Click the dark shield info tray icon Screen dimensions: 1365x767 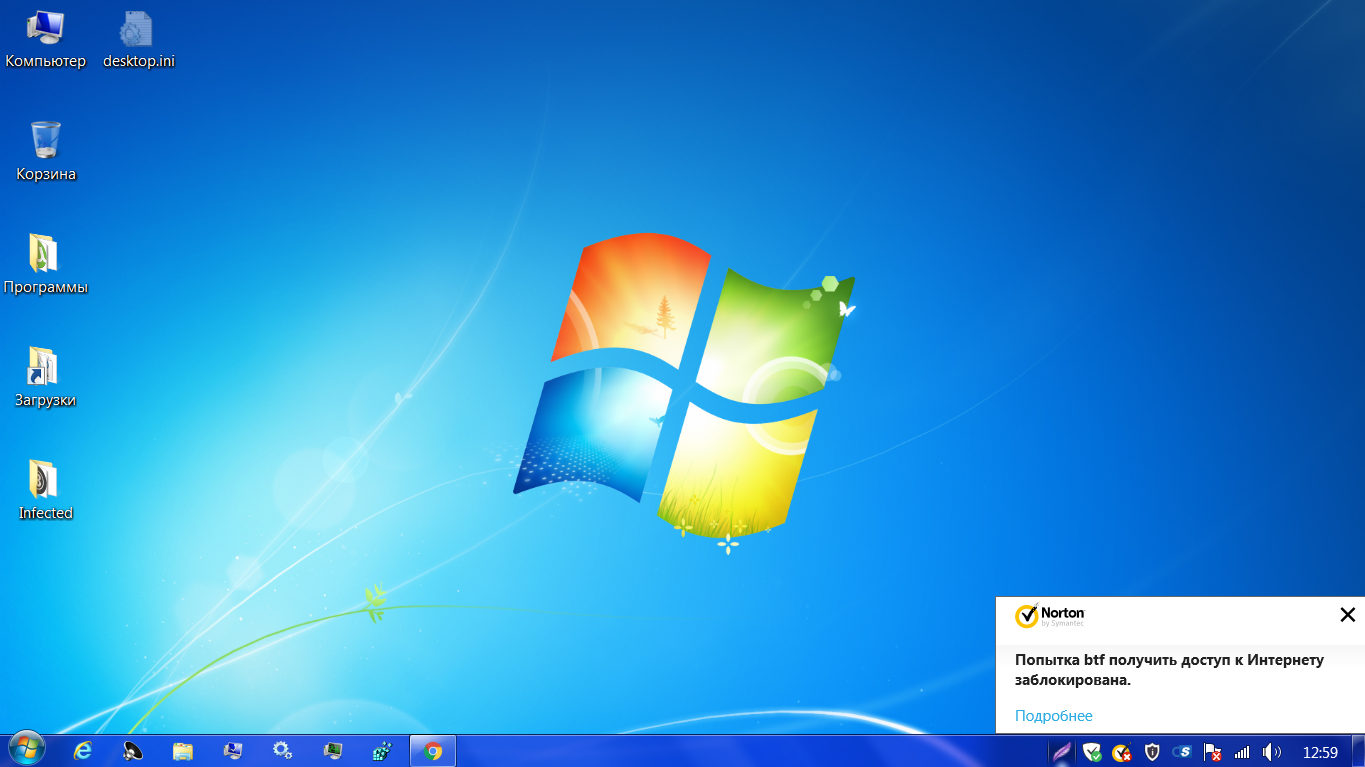tap(1152, 752)
